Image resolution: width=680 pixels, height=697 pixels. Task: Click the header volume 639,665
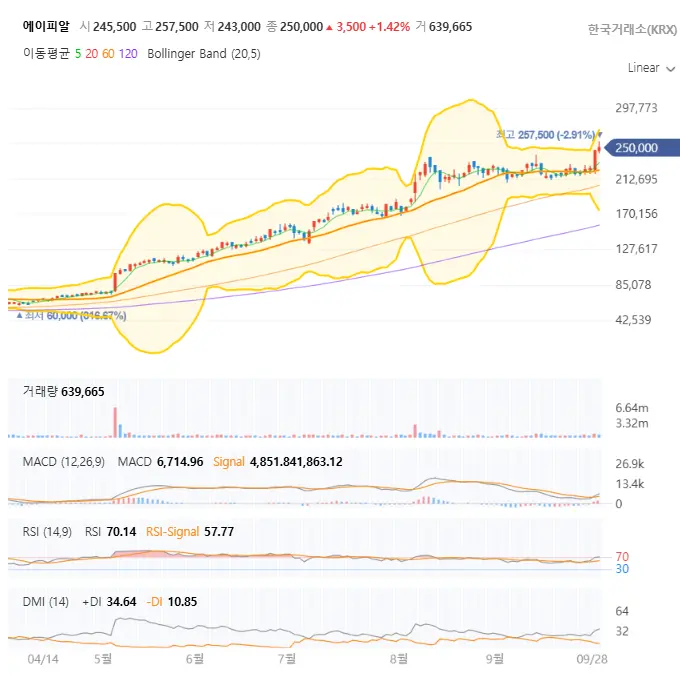click(x=450, y=27)
